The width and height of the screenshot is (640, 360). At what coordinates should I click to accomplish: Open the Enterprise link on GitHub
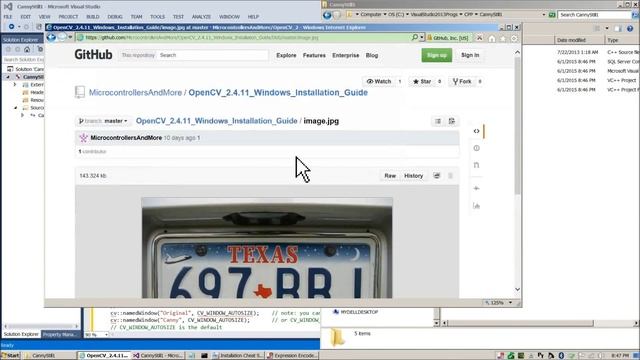click(346, 55)
